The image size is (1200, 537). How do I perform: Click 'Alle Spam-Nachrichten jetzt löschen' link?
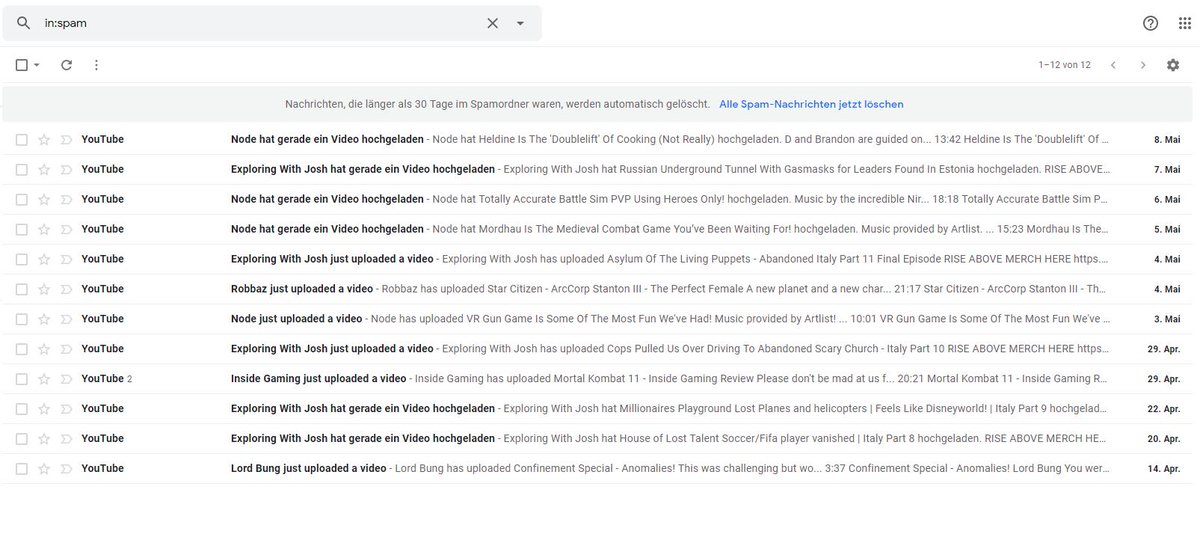pos(811,104)
